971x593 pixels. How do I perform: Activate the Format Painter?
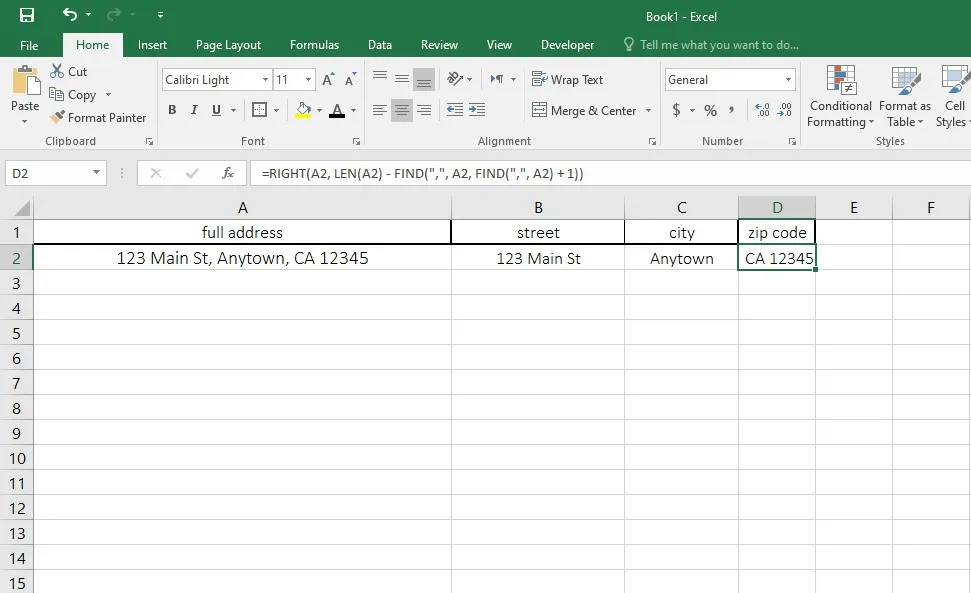pos(98,118)
